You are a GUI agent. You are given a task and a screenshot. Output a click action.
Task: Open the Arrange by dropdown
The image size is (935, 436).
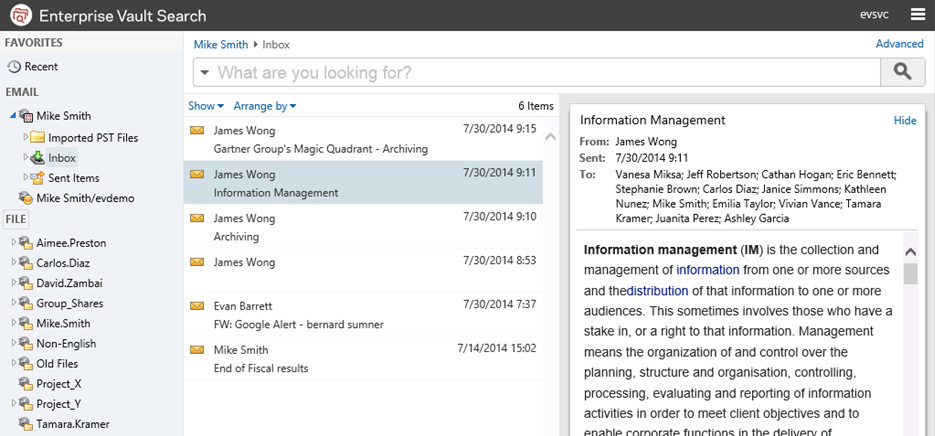coord(264,106)
